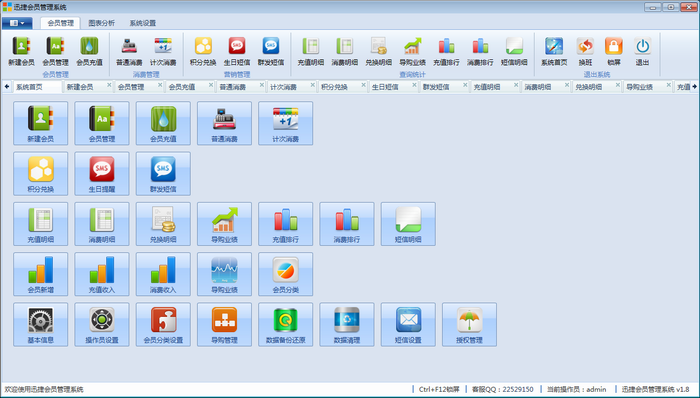Click the 退出 power icon
Screen dimensions: 700x398
click(x=642, y=52)
